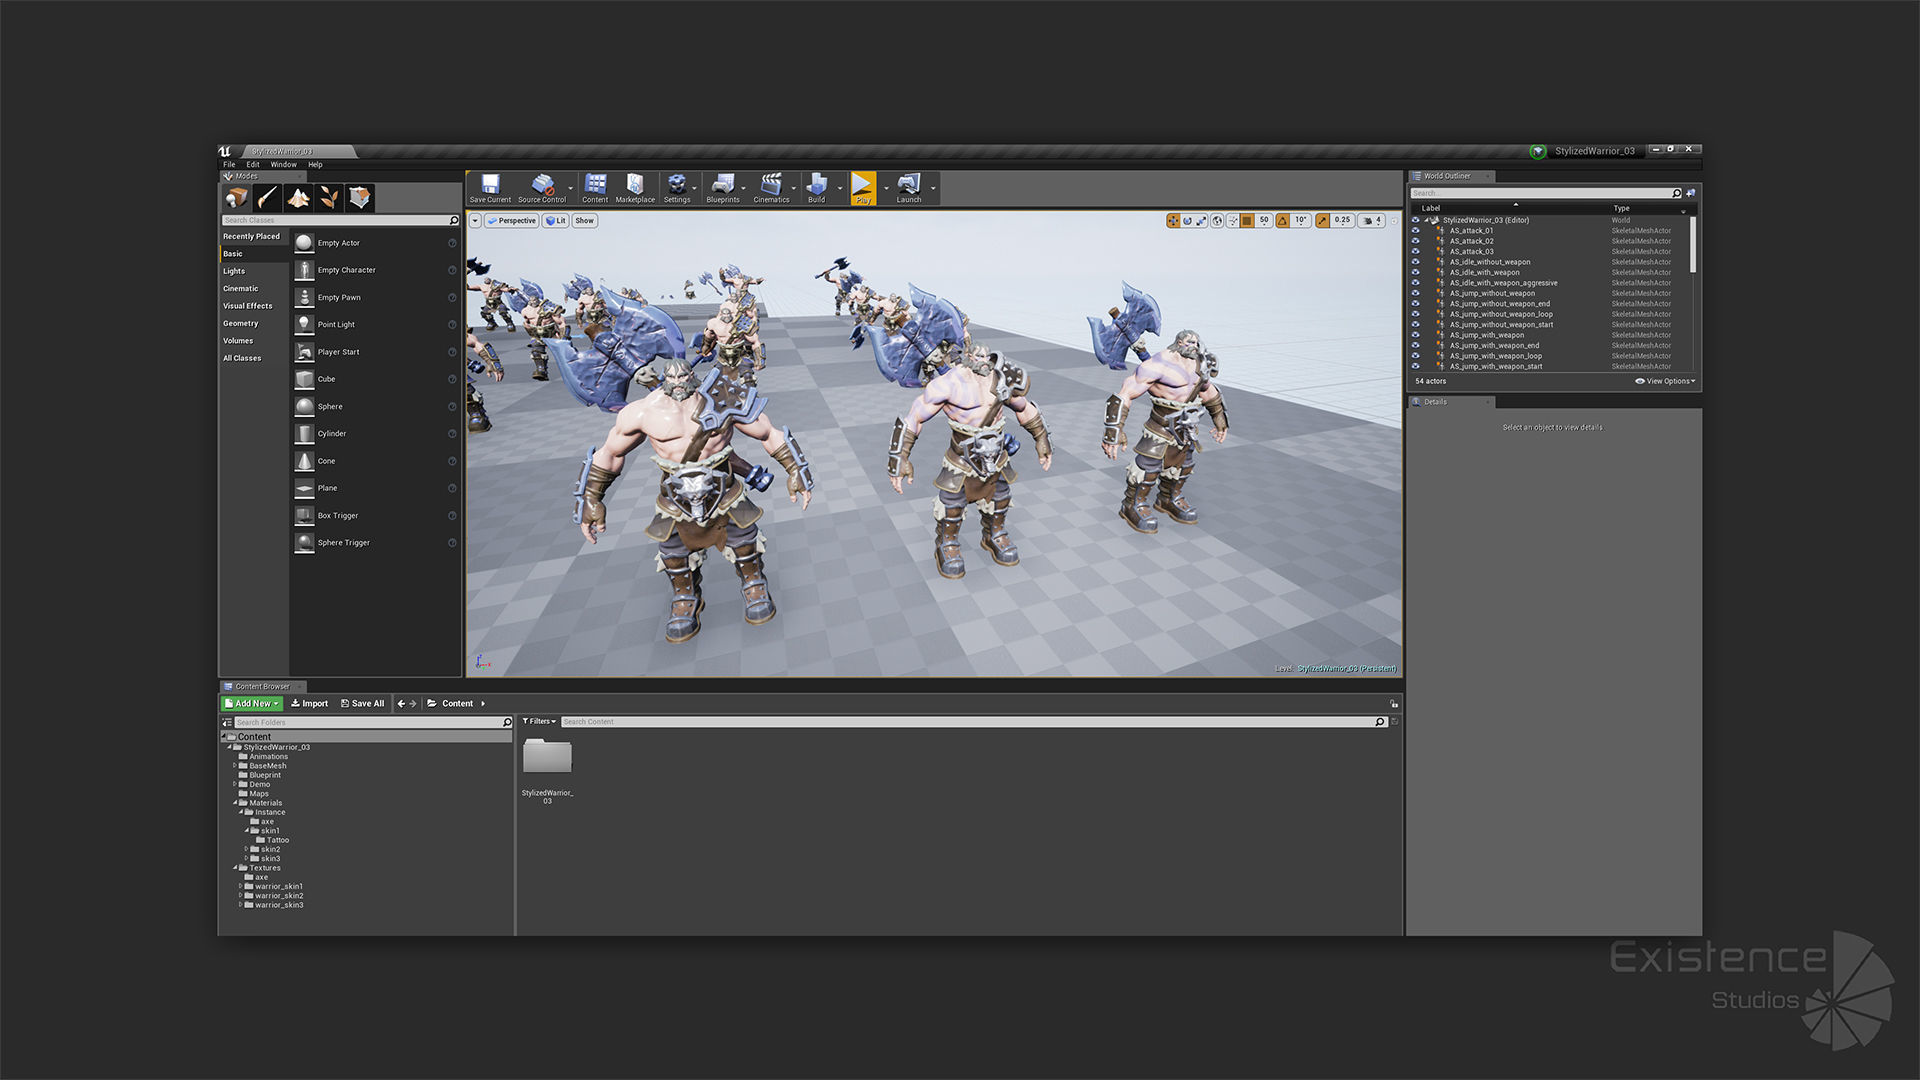Toggle world/local coordinate globe icon
Viewport: 1920px width, 1080px height.
1217,221
